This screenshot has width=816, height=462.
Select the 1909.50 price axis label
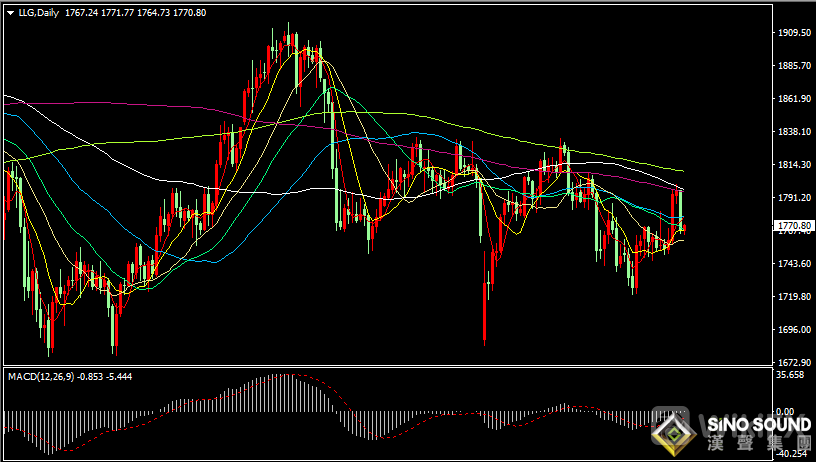click(795, 33)
